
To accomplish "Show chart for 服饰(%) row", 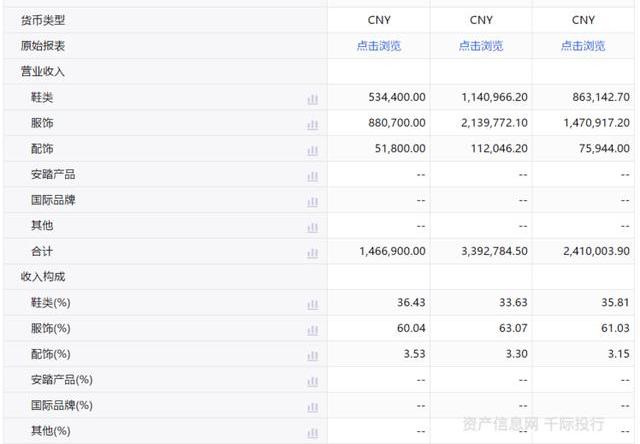I will 313,330.
